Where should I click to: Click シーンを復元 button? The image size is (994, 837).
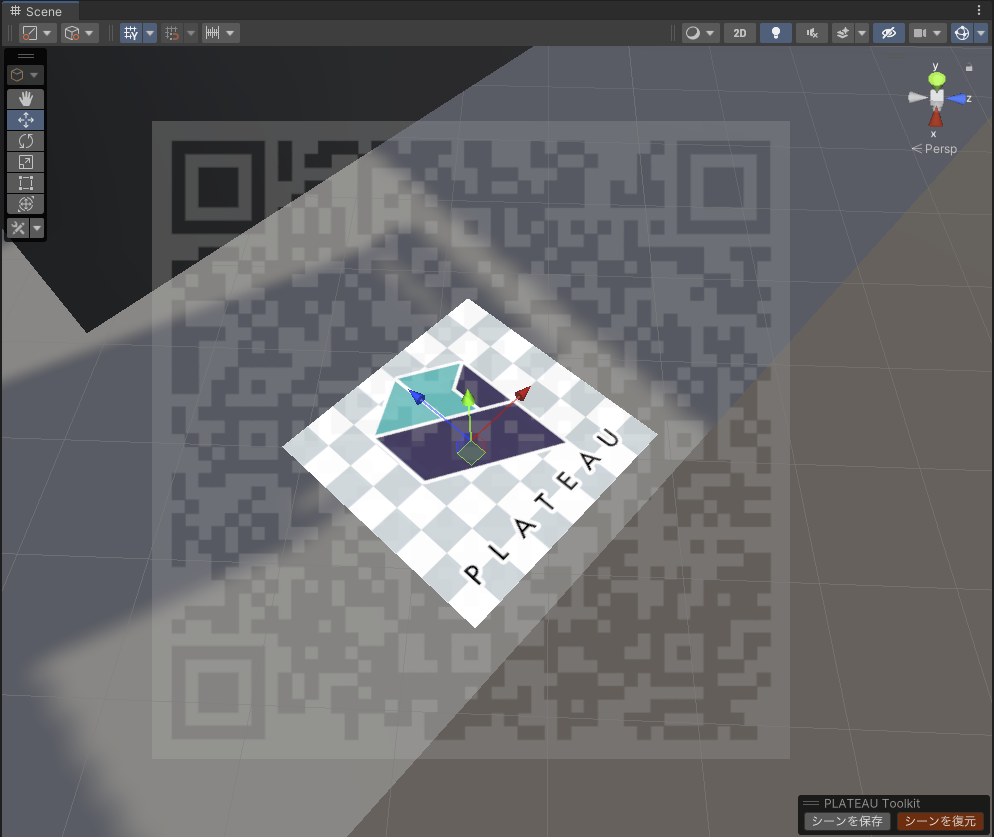tap(940, 821)
